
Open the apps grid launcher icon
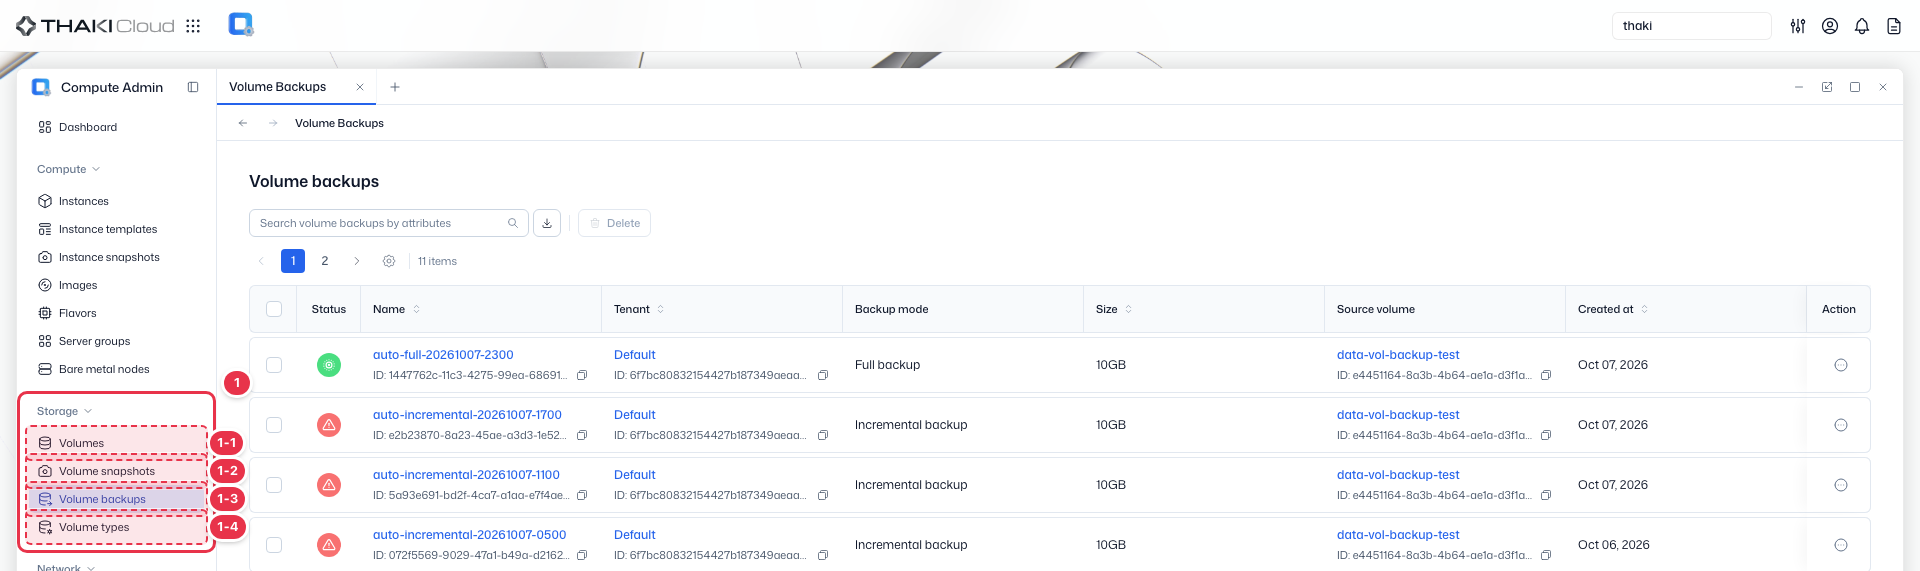(193, 26)
